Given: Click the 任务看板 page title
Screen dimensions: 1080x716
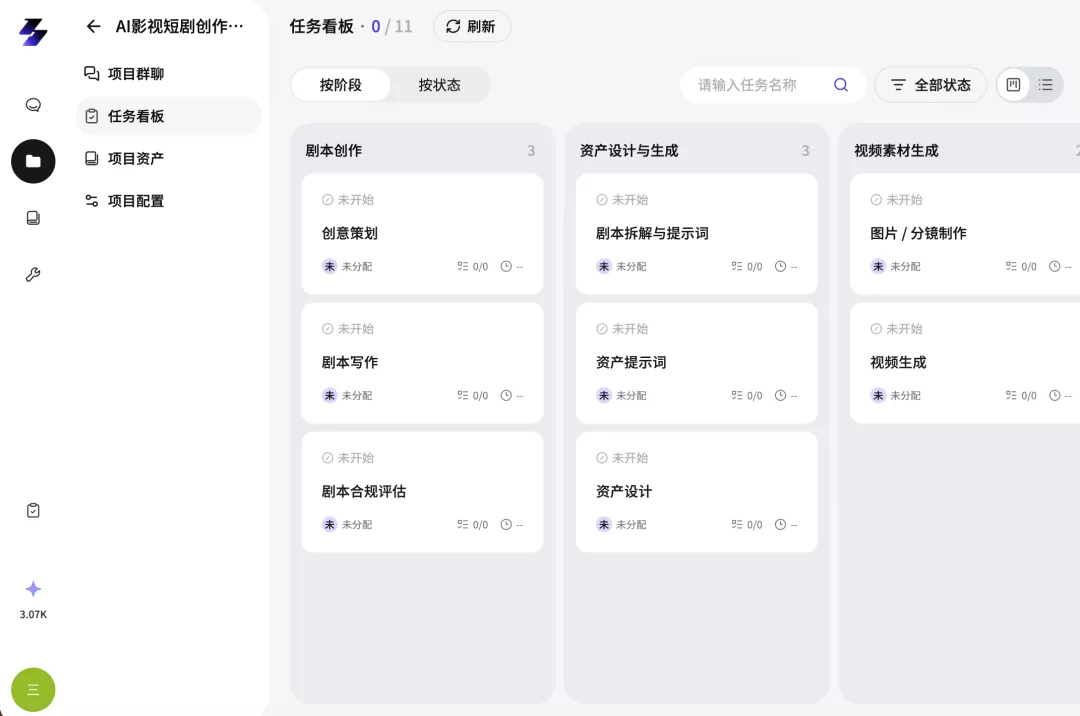Looking at the screenshot, I should pos(322,26).
